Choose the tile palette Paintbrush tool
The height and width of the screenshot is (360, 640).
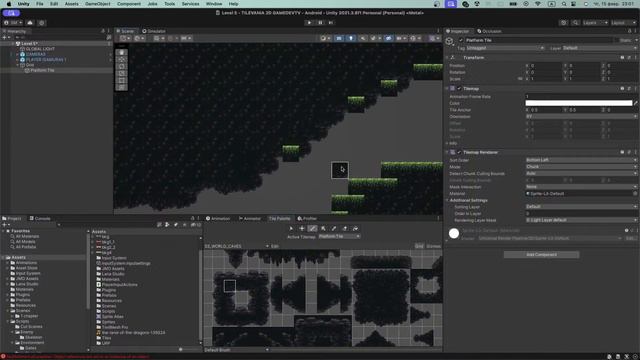312,229
